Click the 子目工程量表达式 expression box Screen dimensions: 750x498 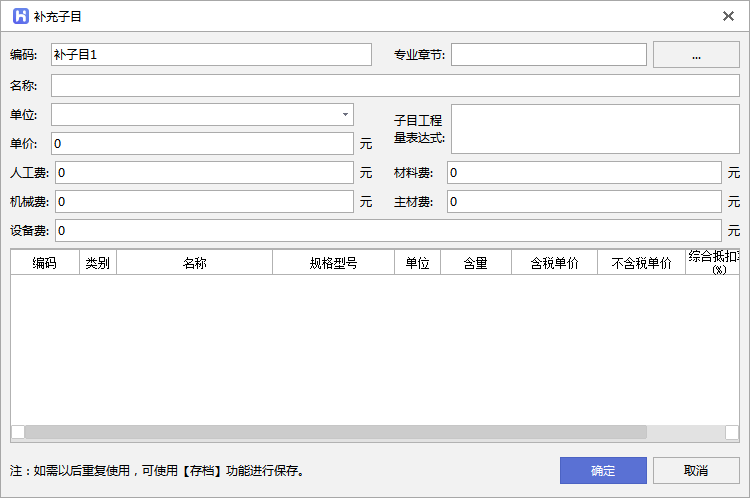tap(595, 129)
